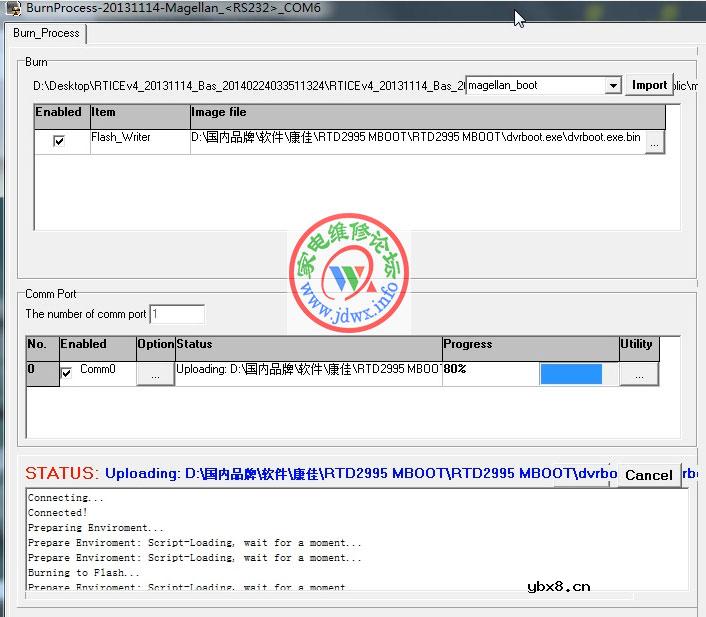The image size is (706, 617).
Task: Open Comm0 Option ... button
Action: coord(155,374)
